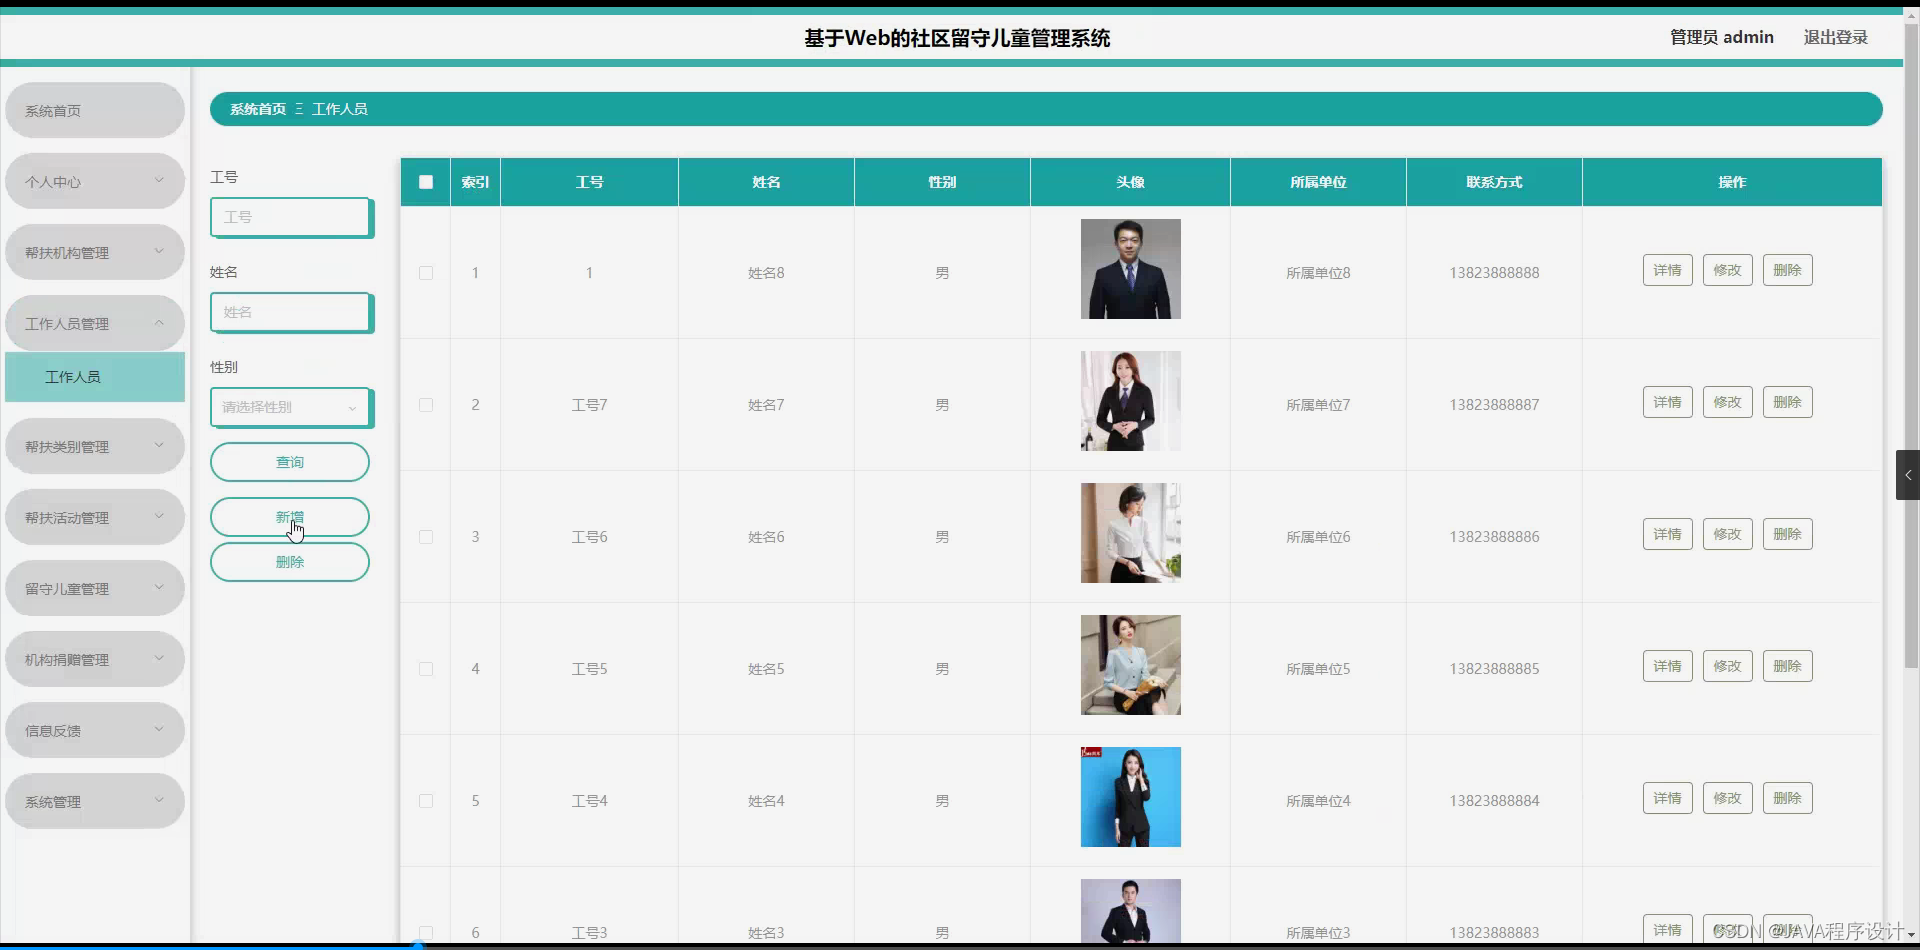The image size is (1920, 950).
Task: Select 系统首页 in the sidebar
Action: [x=94, y=110]
